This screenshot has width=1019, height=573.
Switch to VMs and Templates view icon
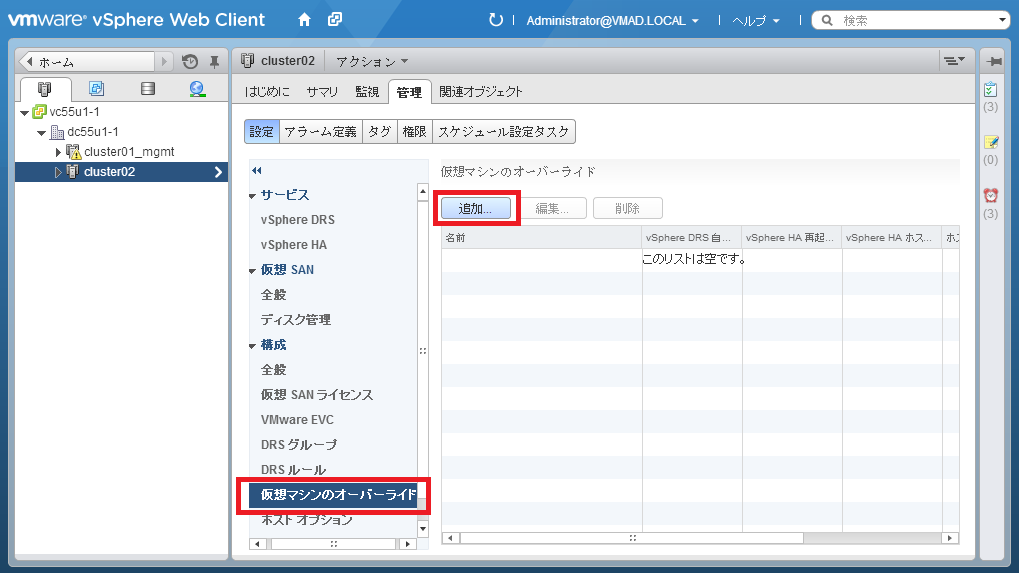[x=96, y=88]
